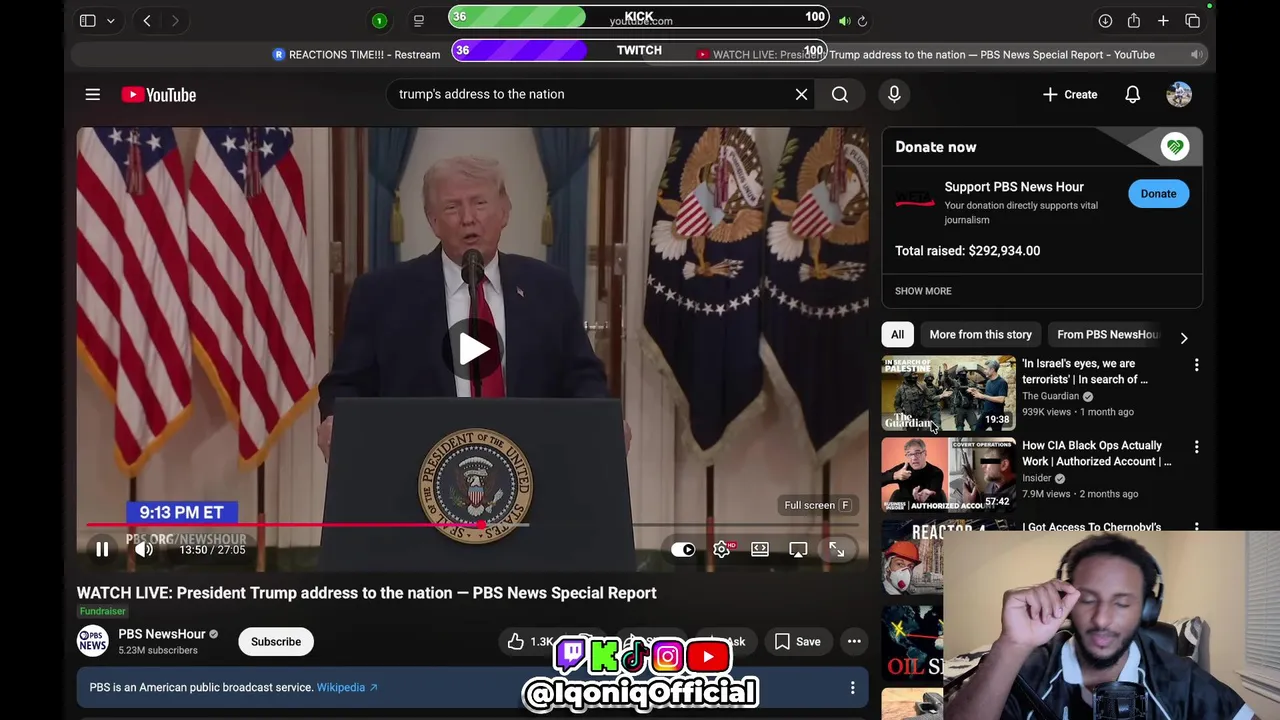Open the sidebar dropdown chevron in Safari toolbar

click(x=111, y=20)
